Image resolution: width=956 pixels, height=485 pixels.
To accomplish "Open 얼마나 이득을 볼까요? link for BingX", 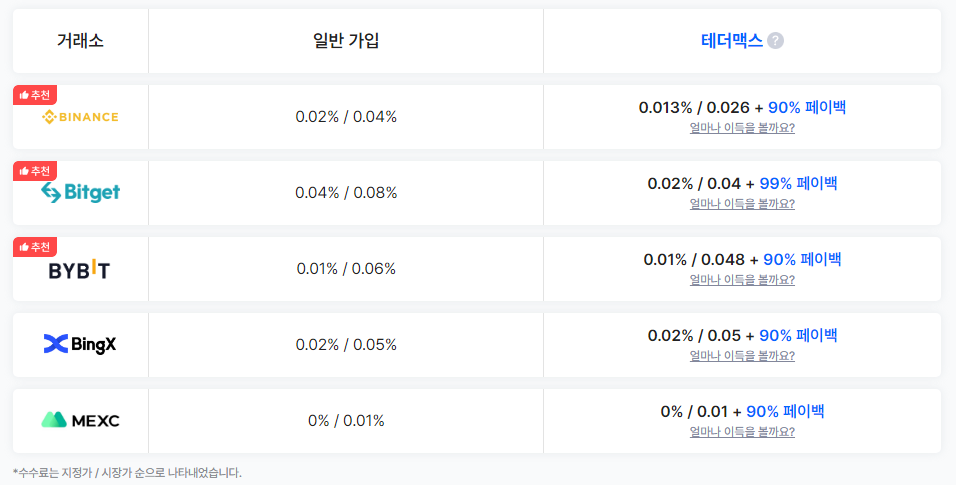I will [742, 355].
